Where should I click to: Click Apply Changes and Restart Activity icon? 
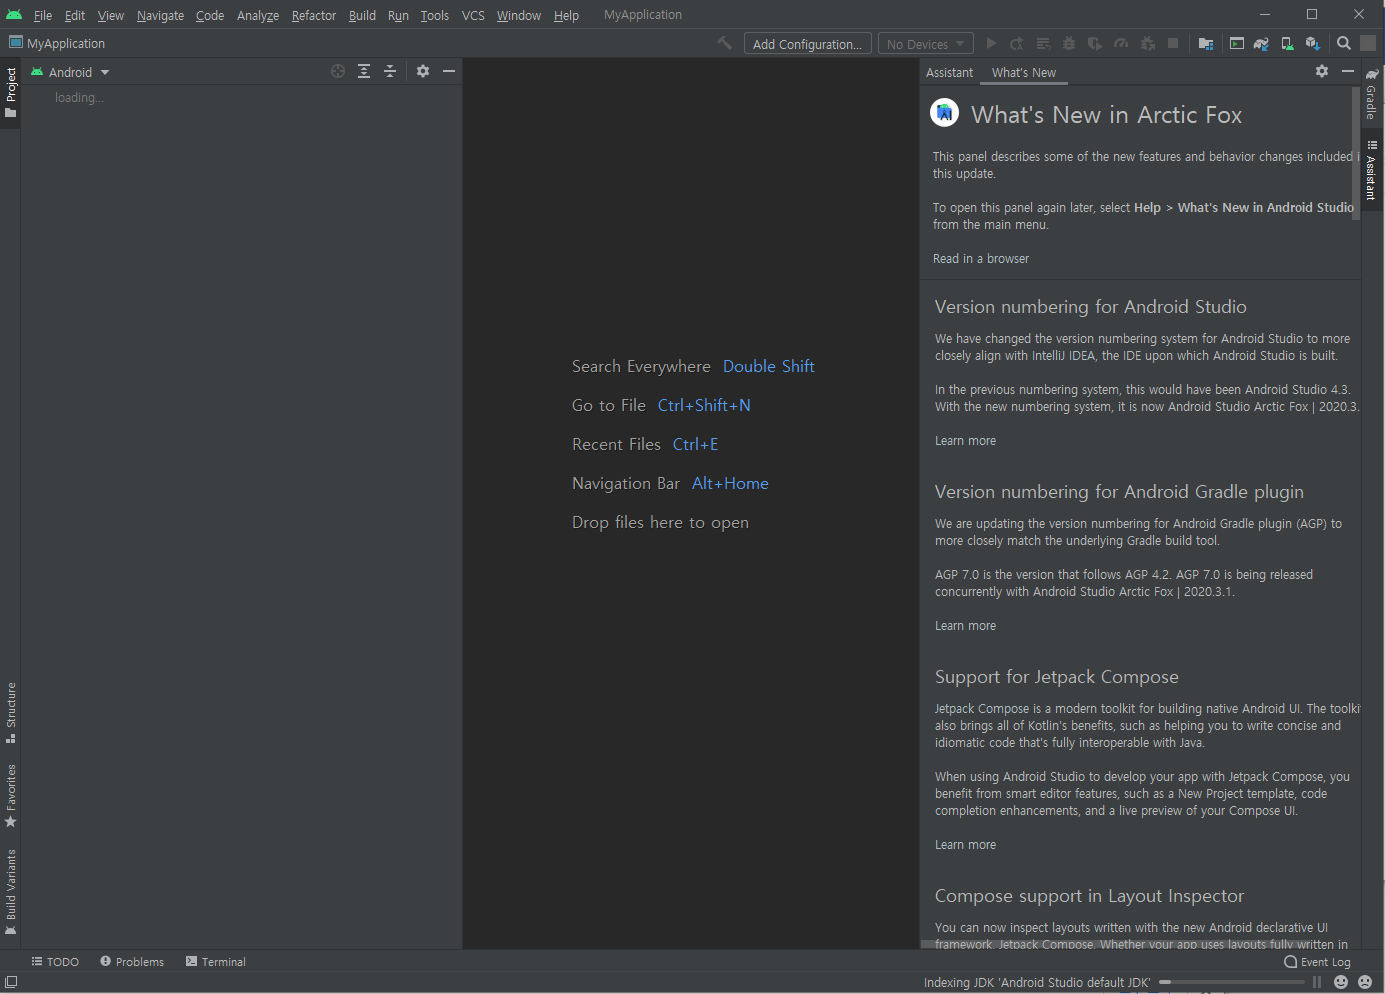point(1017,43)
